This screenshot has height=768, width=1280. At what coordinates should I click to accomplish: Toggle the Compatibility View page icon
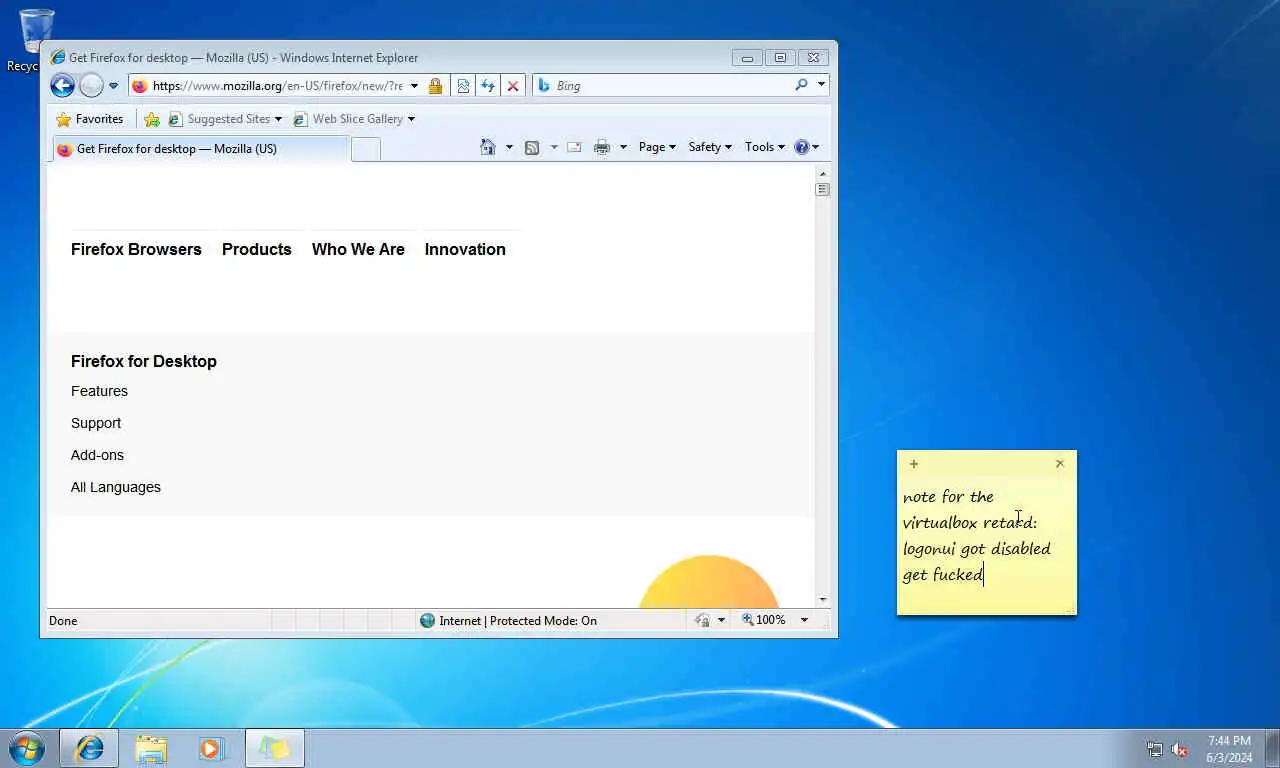(463, 86)
